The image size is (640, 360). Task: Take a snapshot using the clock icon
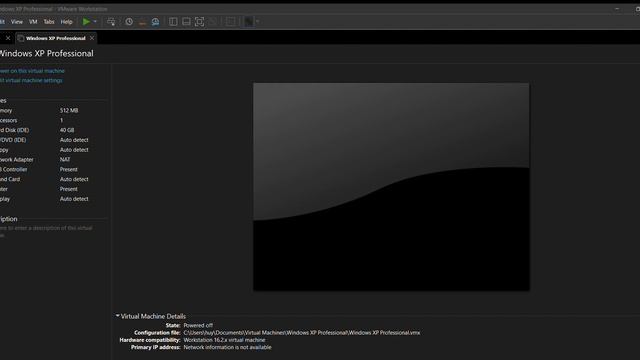tap(129, 22)
